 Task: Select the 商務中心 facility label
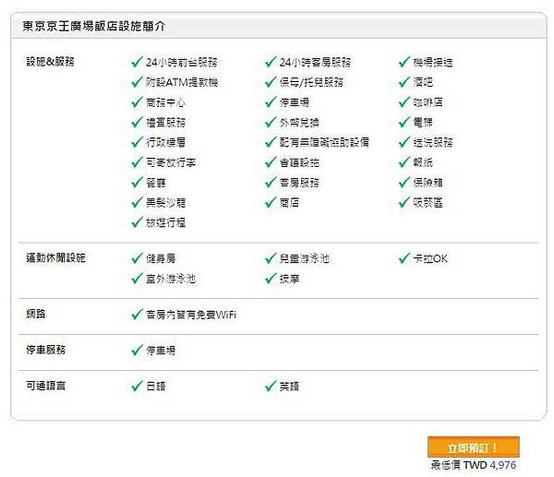pos(166,102)
